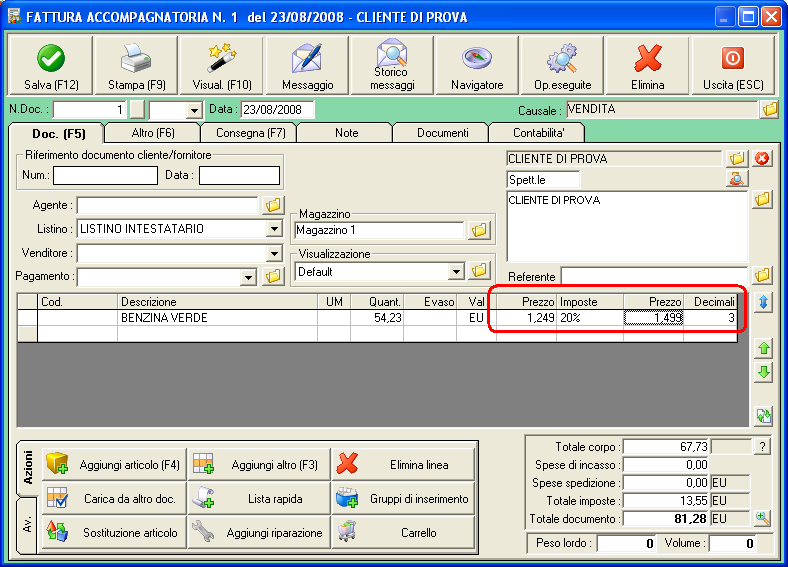The height and width of the screenshot is (567, 788).
Task: Search customer with magnifier icon beside Spett.le
Action: coord(737,179)
